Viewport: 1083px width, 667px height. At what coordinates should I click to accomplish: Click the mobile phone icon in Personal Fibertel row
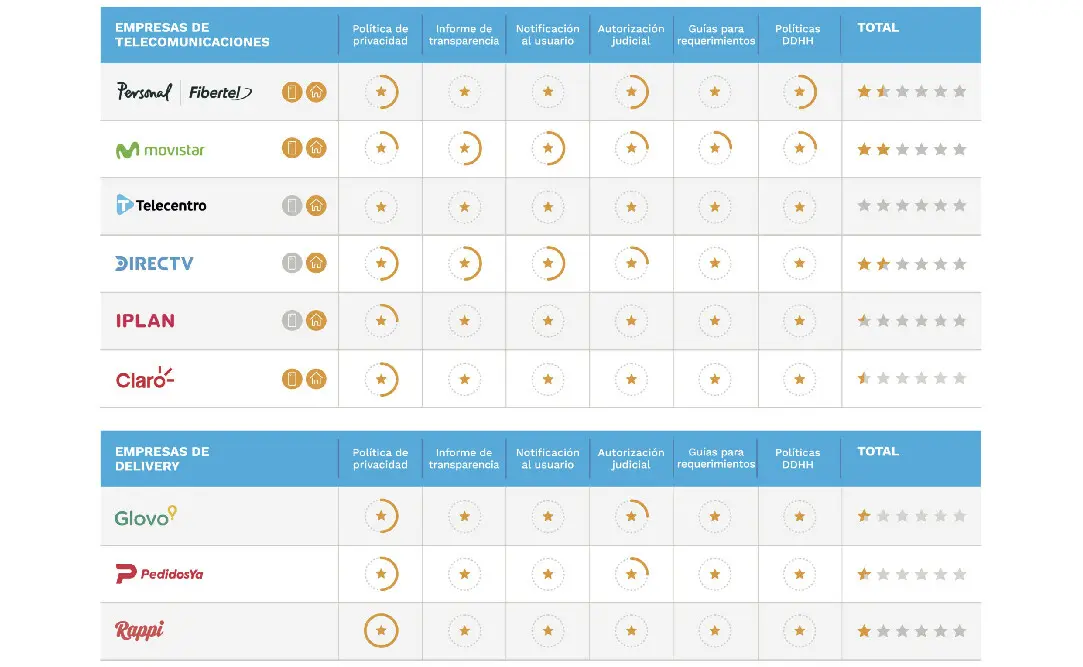pyautogui.click(x=292, y=92)
